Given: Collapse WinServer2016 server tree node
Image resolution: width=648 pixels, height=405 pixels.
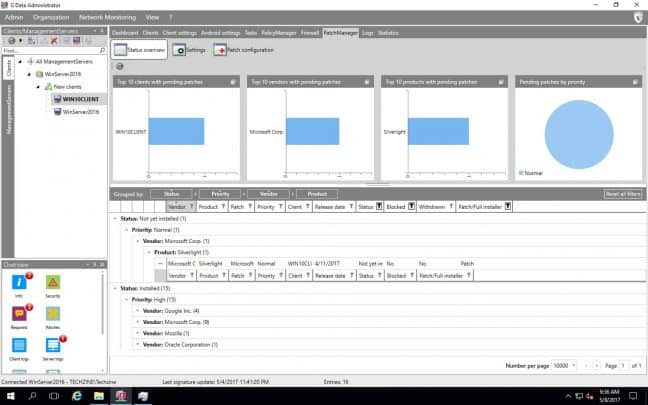Looking at the screenshot, I should click(x=29, y=74).
